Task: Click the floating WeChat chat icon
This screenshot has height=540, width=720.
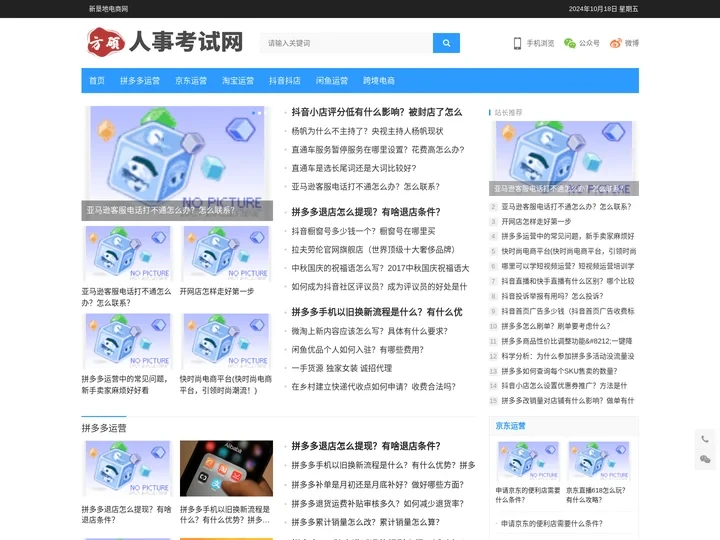Action: click(x=705, y=459)
